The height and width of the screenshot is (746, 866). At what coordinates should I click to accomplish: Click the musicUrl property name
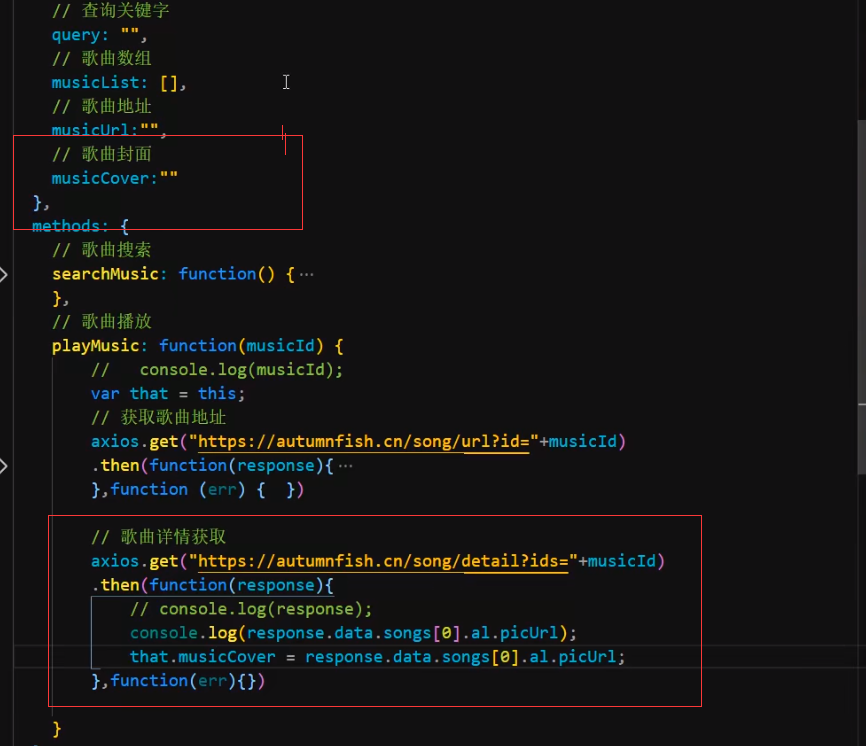pyautogui.click(x=91, y=130)
